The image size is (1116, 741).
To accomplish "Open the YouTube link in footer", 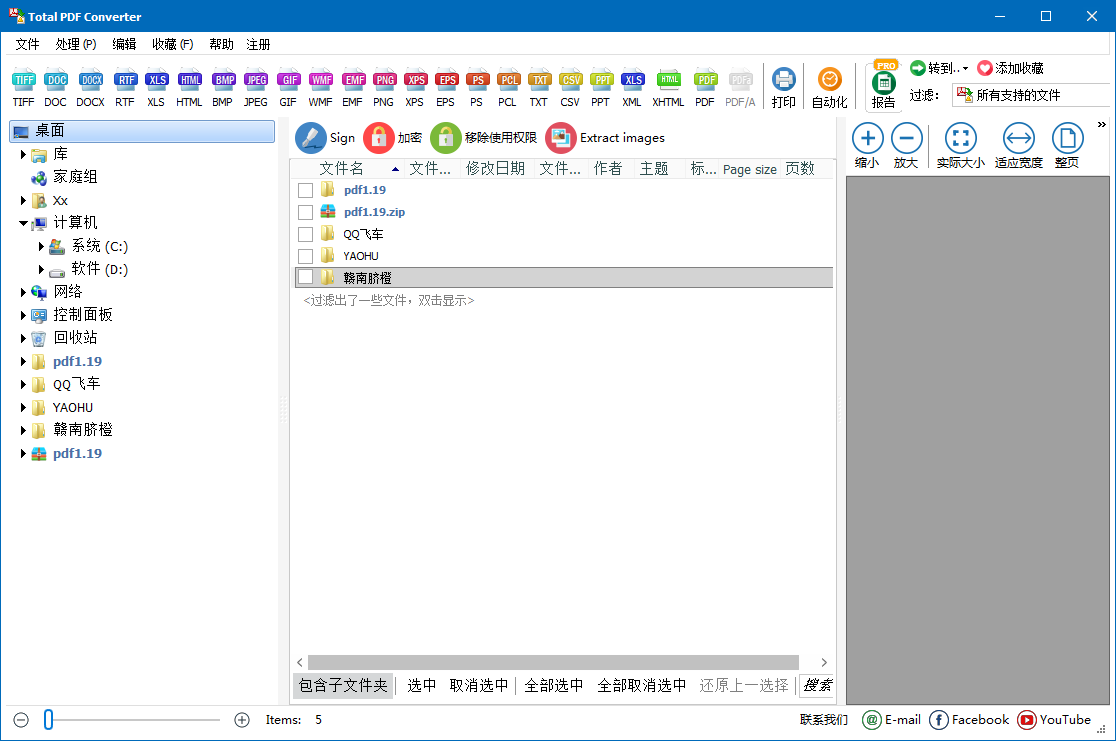I will [1054, 720].
